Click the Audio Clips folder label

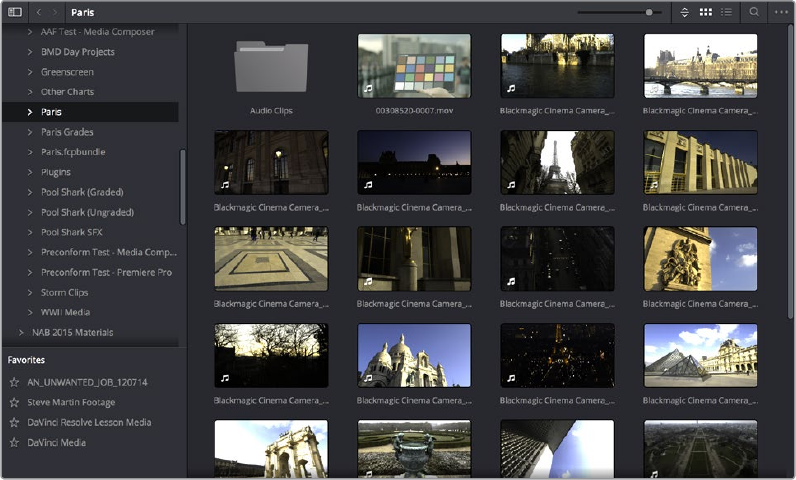click(x=271, y=111)
